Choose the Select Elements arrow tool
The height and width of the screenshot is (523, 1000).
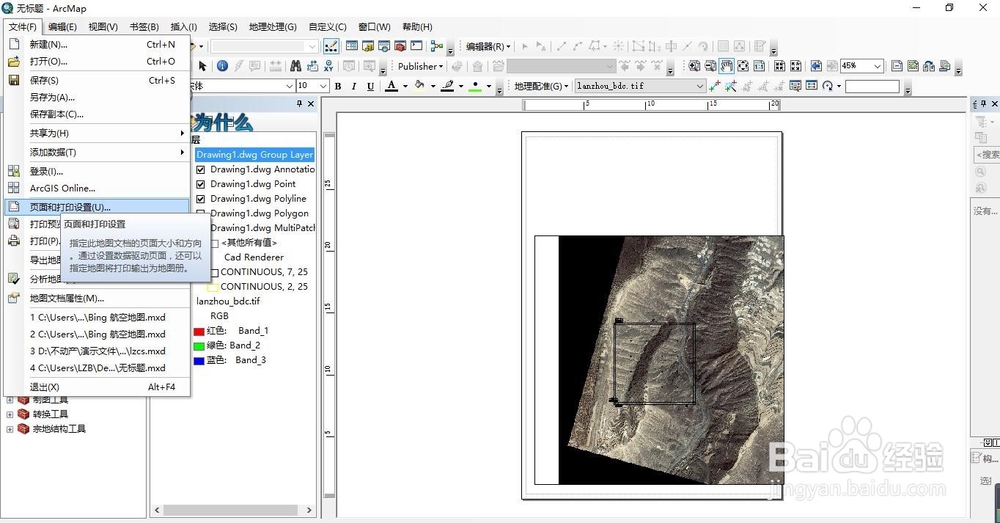pyautogui.click(x=203, y=66)
